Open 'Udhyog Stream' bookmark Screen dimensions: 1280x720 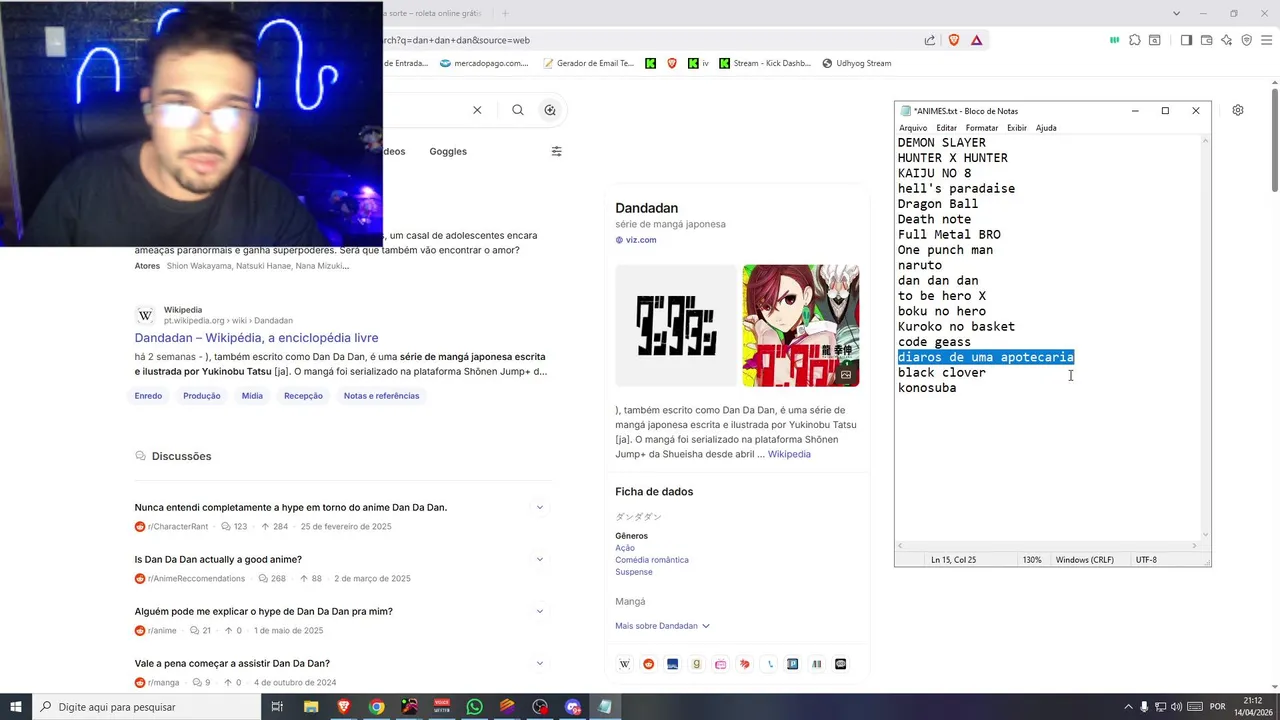click(x=856, y=63)
